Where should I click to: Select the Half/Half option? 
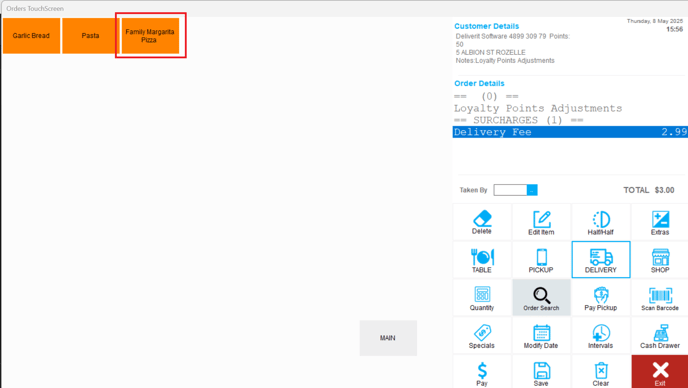pyautogui.click(x=601, y=222)
